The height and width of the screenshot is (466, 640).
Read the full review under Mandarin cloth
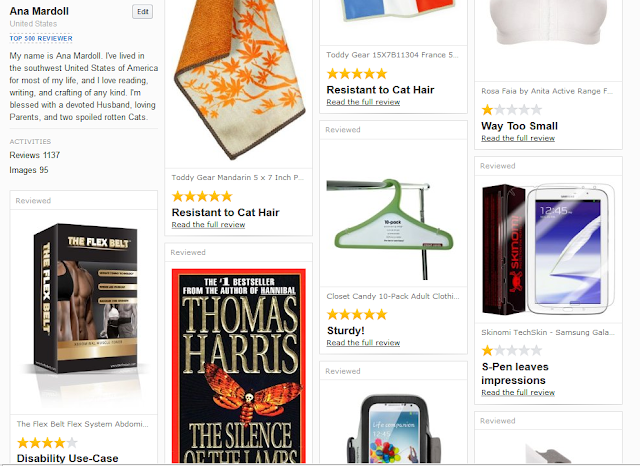coord(208,224)
